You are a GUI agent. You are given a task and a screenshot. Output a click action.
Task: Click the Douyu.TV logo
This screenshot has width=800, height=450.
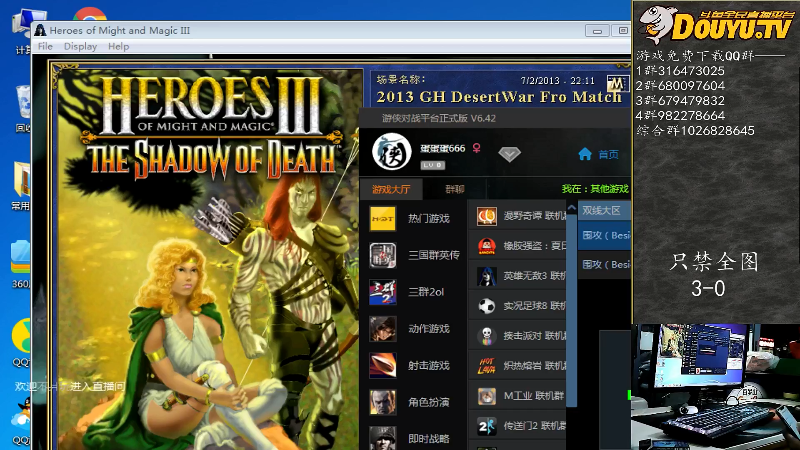tap(716, 24)
